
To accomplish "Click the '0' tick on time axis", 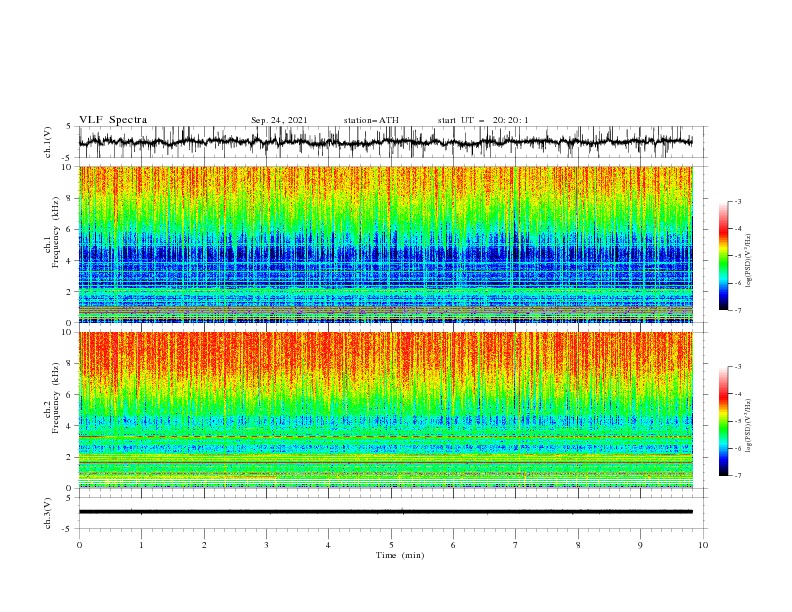I will tap(79, 545).
